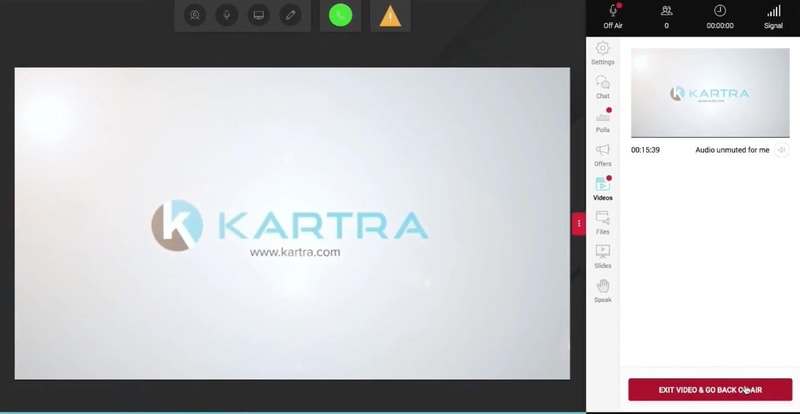Click Exit Video & Go Back On Air
This screenshot has width=800, height=414.
pos(710,389)
